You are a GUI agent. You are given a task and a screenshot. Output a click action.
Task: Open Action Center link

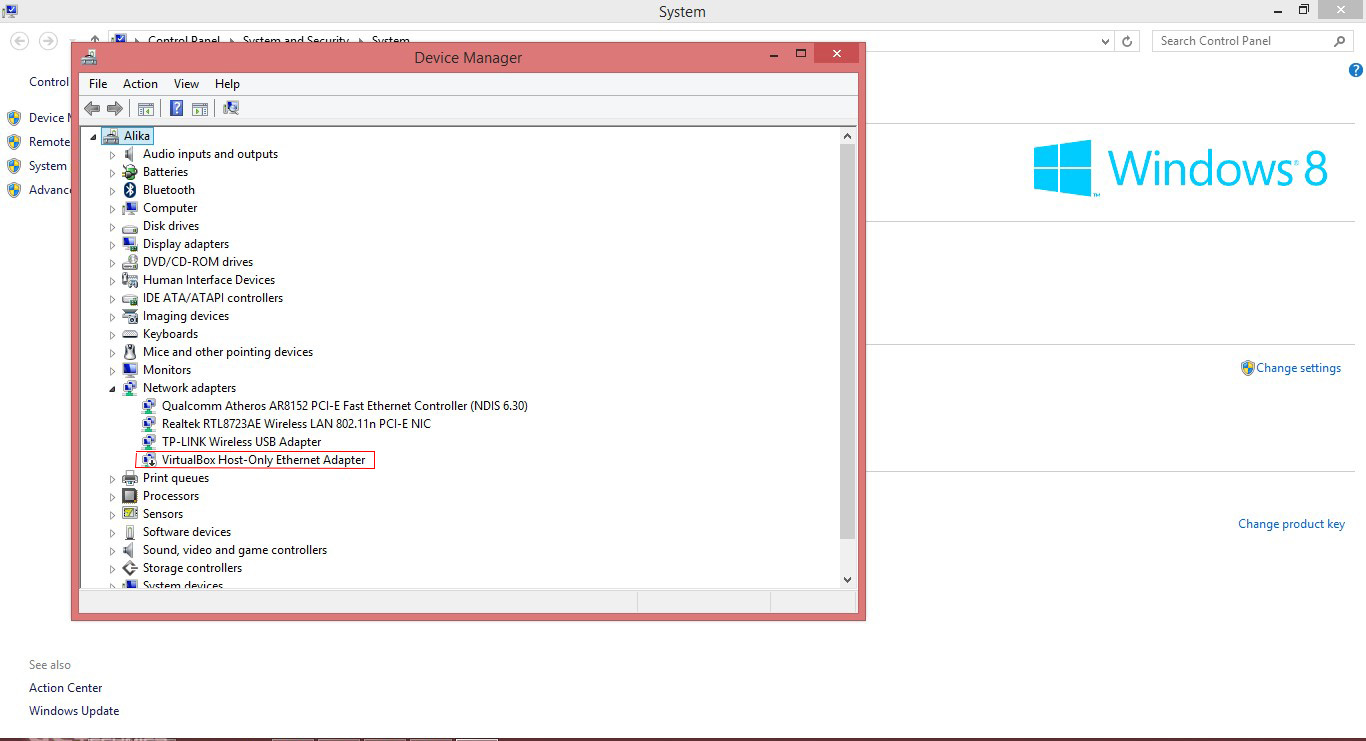(66, 688)
